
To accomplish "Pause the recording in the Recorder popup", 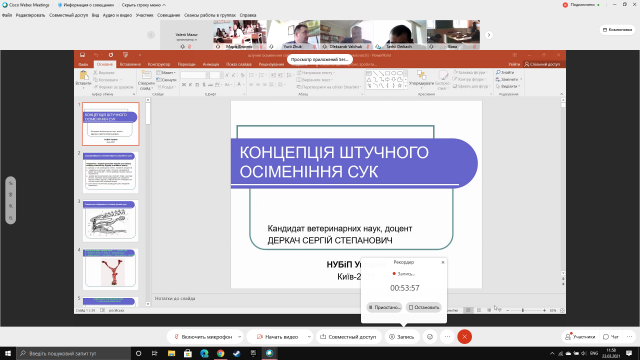I will click(x=384, y=307).
